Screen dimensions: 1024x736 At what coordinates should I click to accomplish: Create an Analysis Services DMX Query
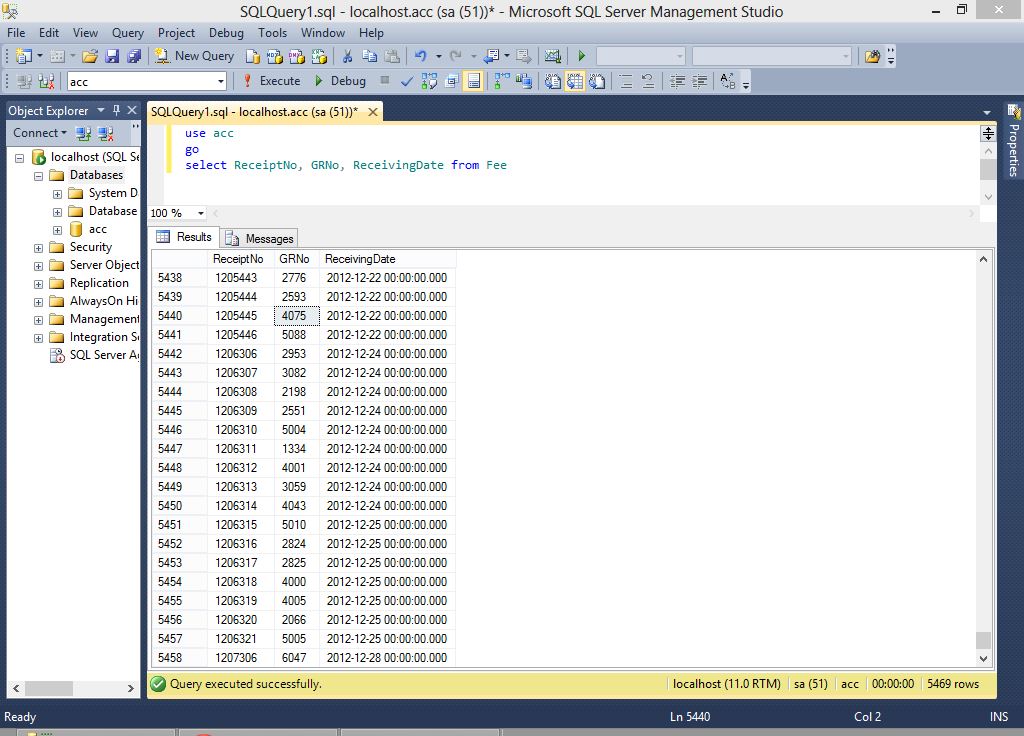click(x=297, y=57)
